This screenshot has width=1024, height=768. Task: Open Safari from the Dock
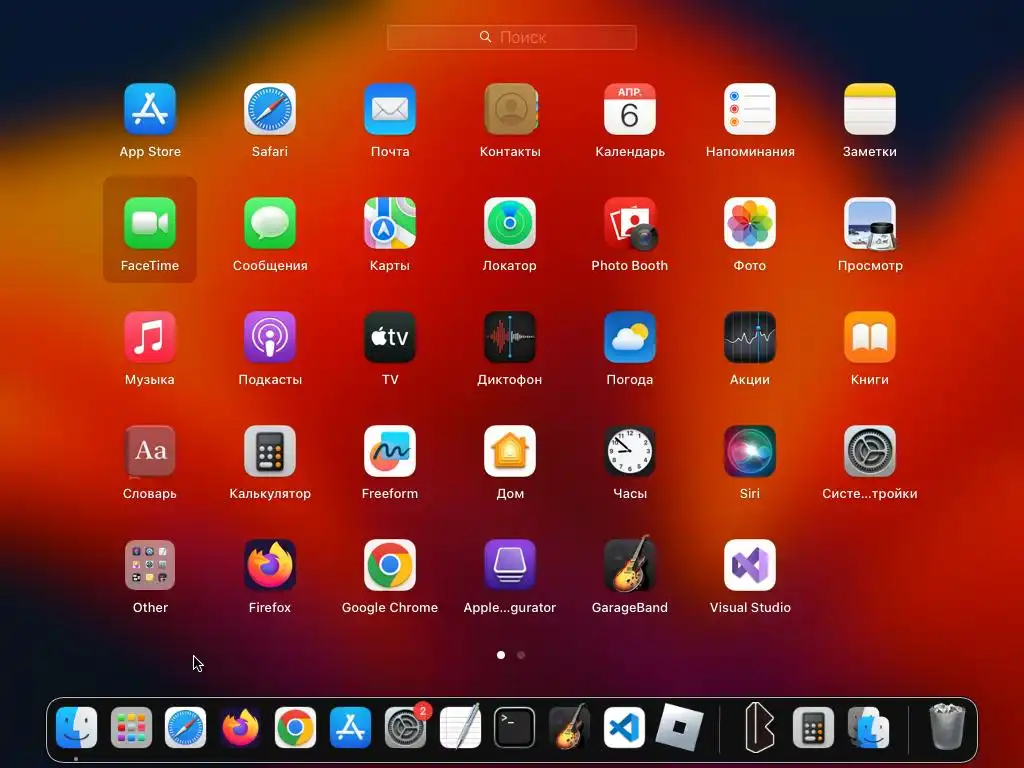(x=185, y=728)
